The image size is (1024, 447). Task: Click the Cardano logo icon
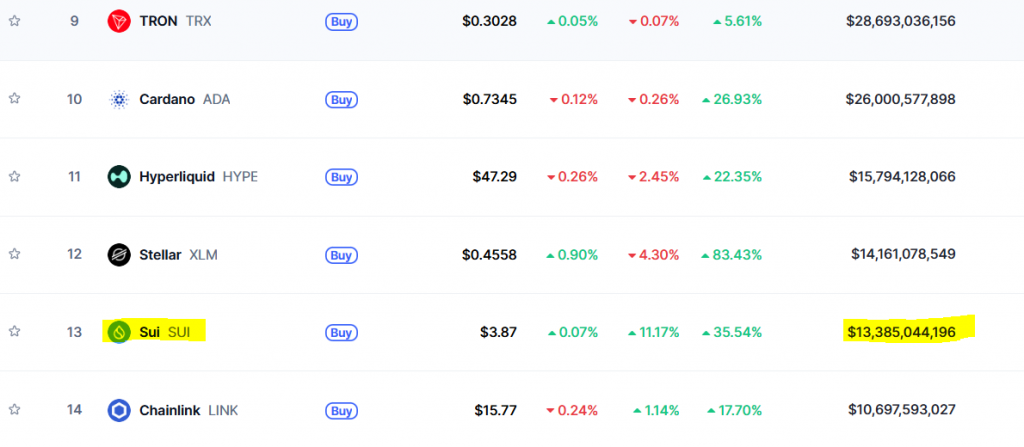pos(119,99)
